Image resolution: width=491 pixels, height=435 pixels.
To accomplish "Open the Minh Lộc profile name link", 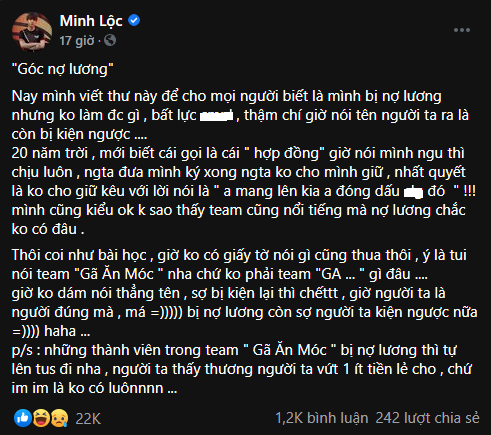I will point(91,21).
